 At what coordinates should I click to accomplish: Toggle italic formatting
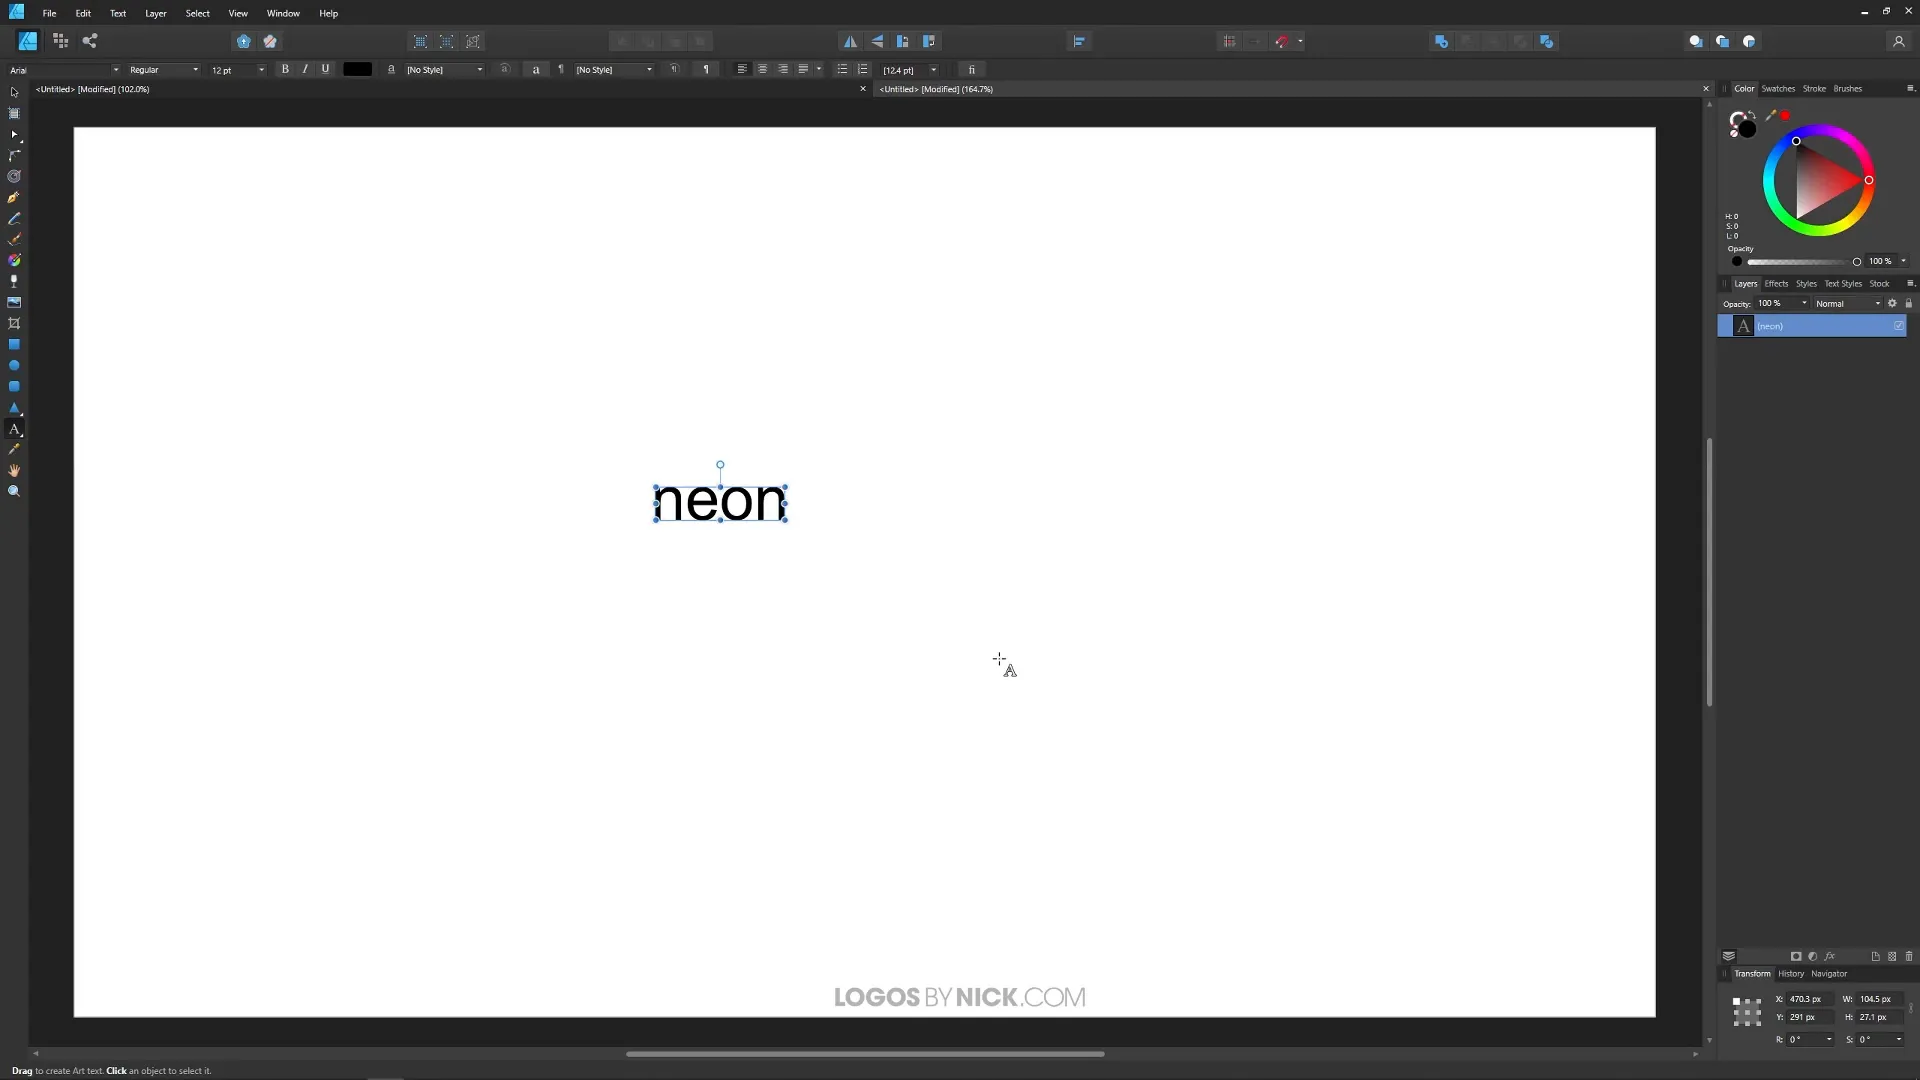(305, 69)
